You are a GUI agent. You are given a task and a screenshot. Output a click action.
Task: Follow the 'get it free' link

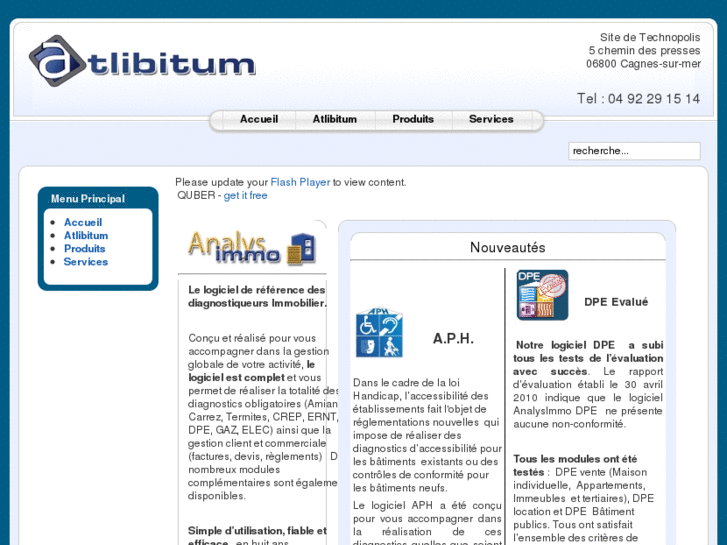pos(245,195)
